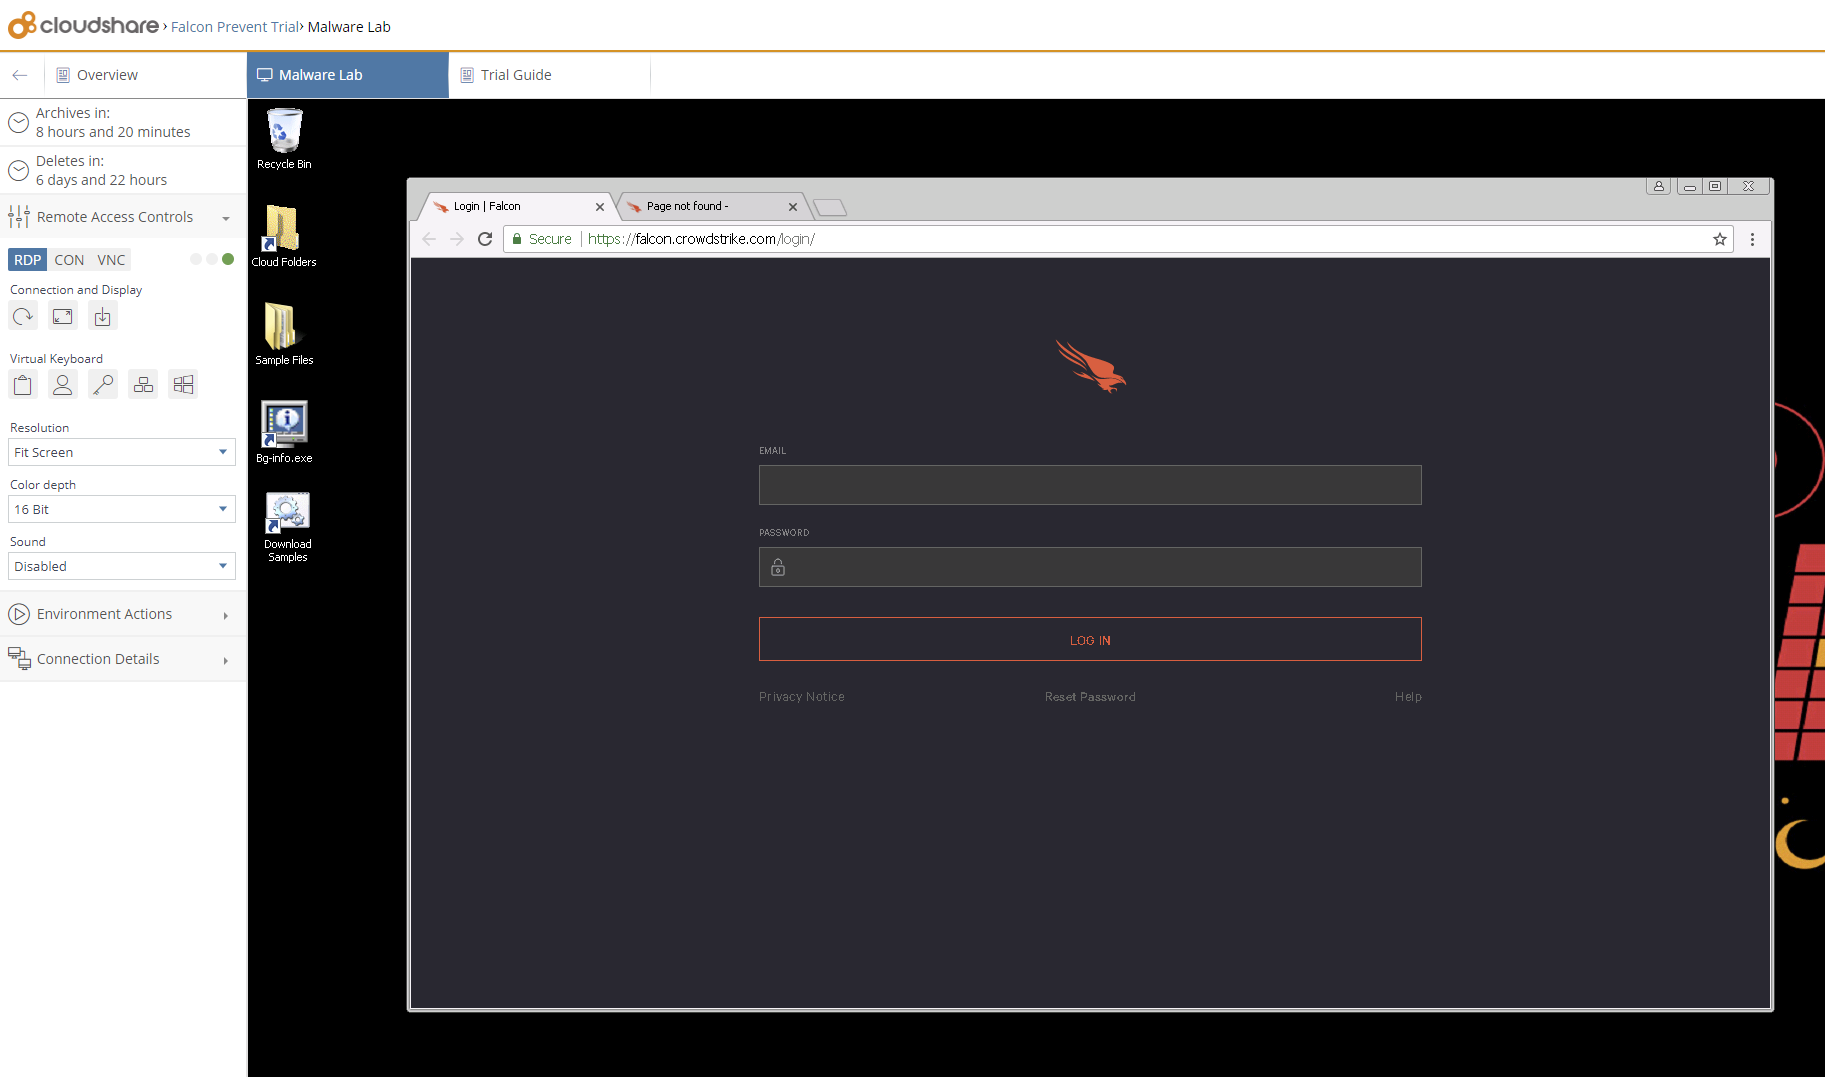
Task: Switch connection mode to CON
Action: tap(69, 260)
